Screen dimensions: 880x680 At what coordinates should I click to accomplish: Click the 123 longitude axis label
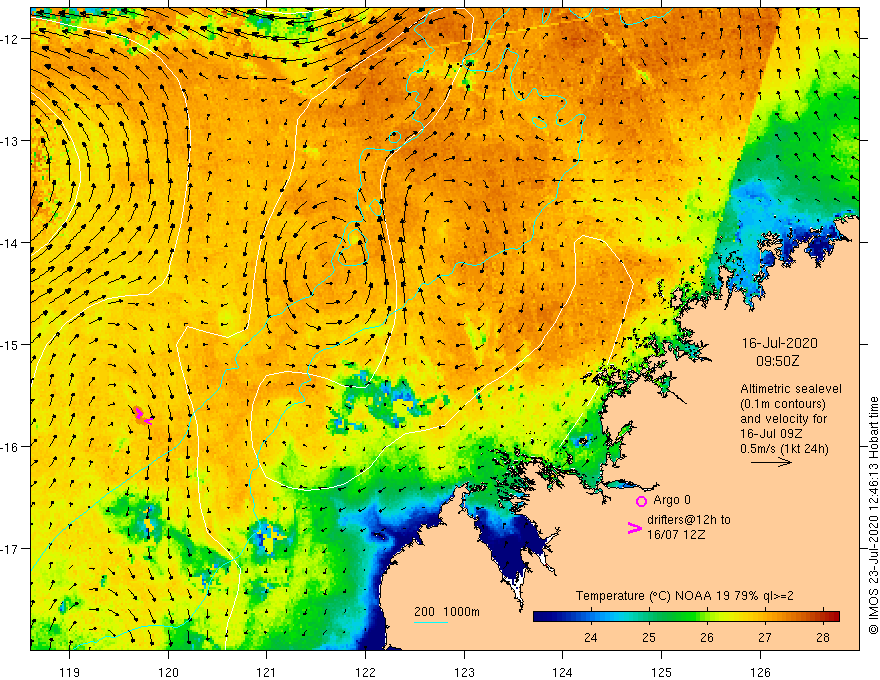tap(464, 673)
